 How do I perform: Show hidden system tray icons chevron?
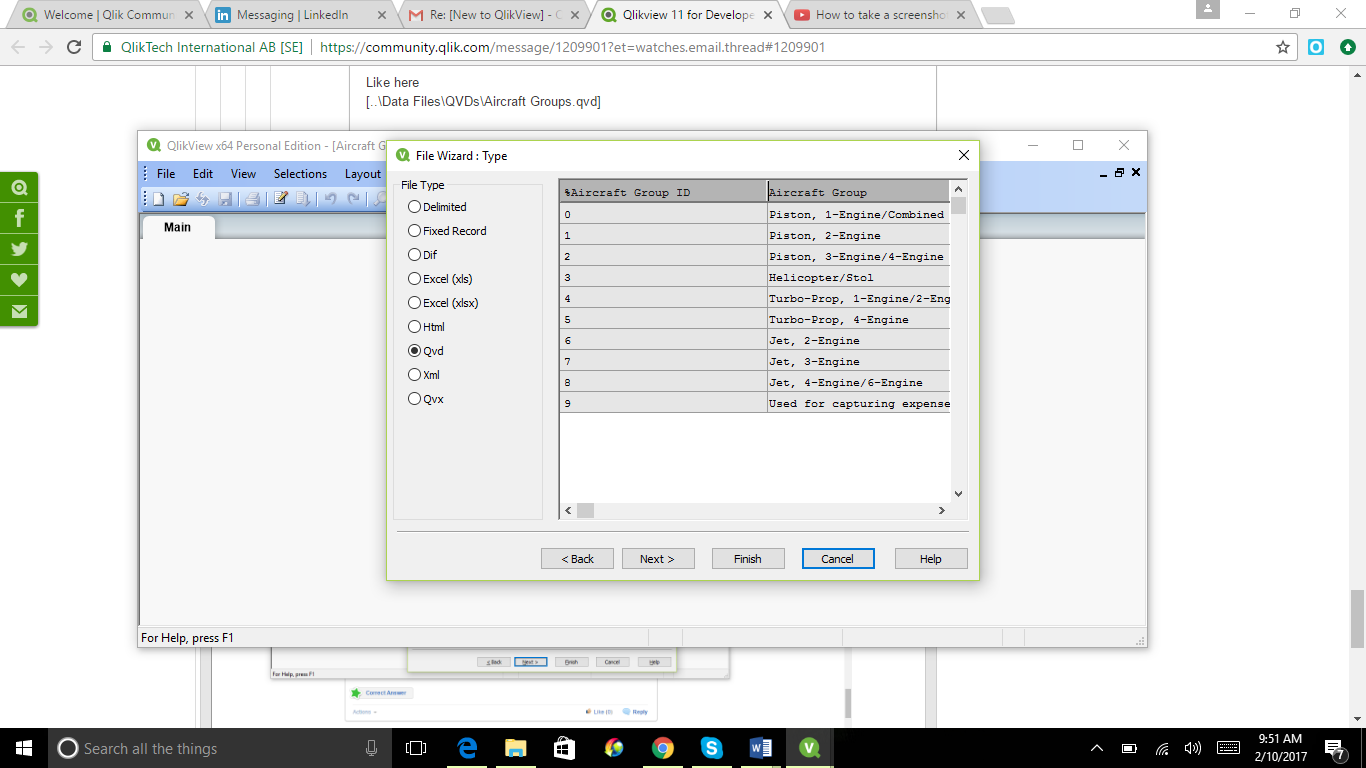pos(1097,748)
